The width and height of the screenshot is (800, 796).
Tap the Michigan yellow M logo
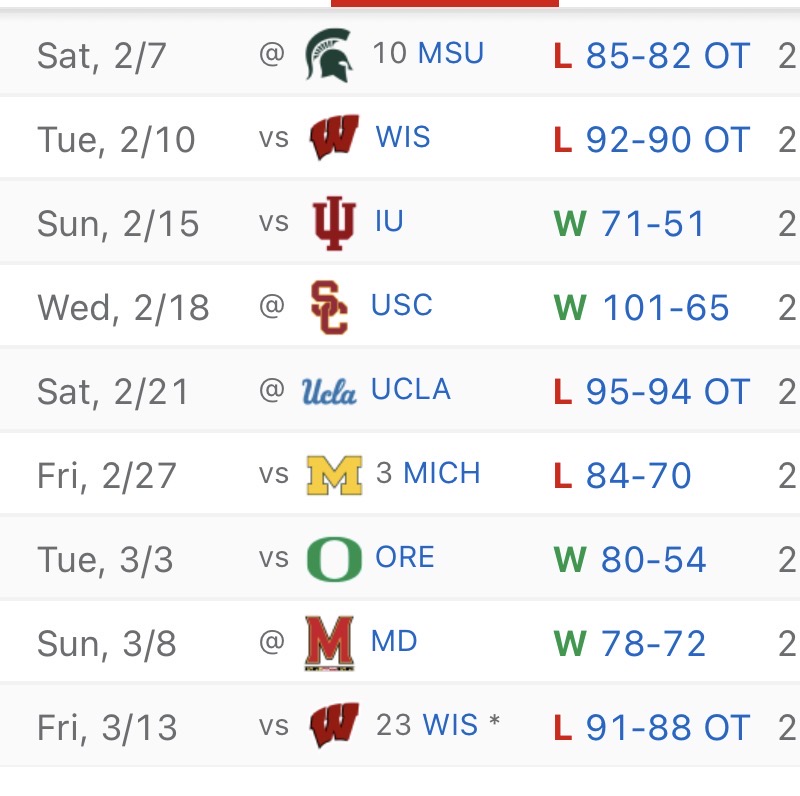[334, 475]
